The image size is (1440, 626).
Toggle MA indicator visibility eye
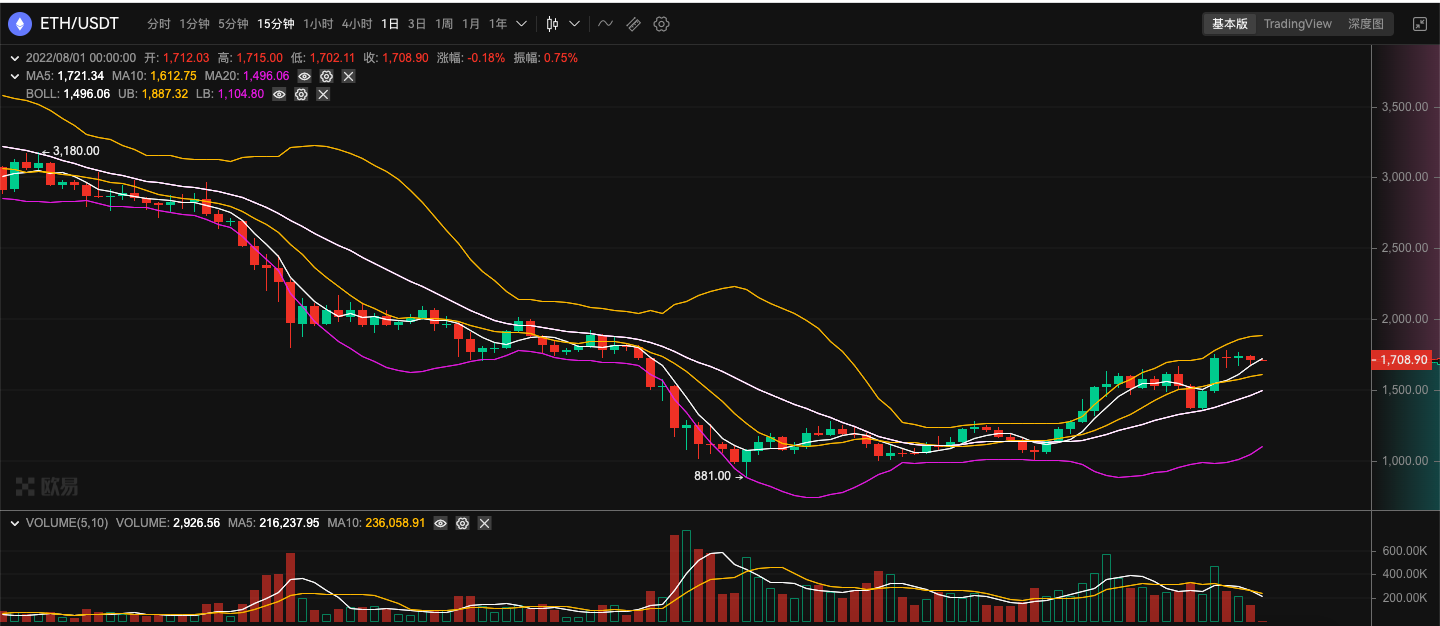coord(304,76)
